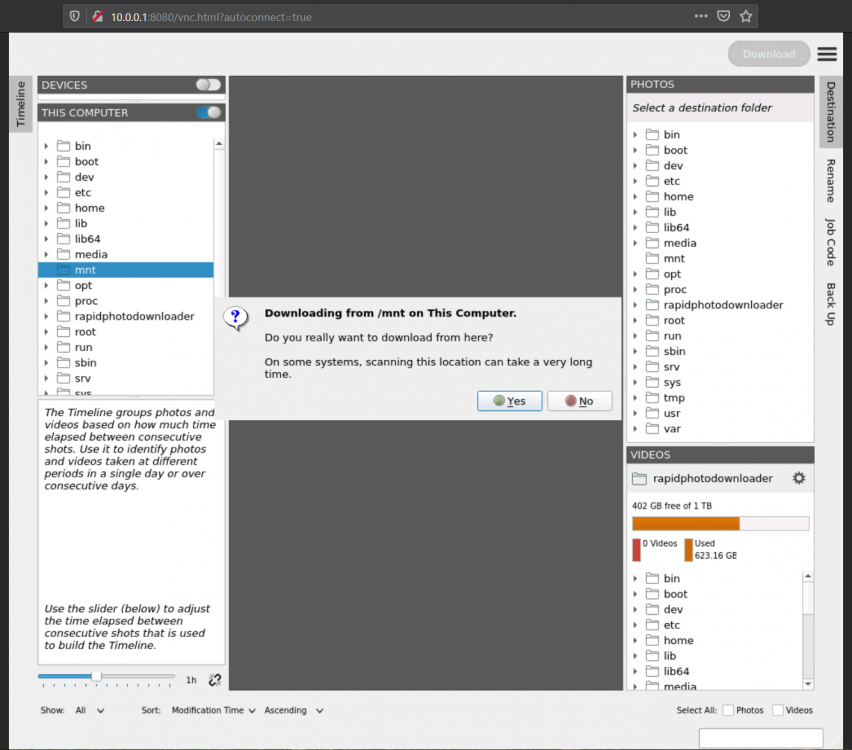Screen dimensions: 852x750
Task: Click the bin folder icon in Videos panel
Action: (x=652, y=578)
